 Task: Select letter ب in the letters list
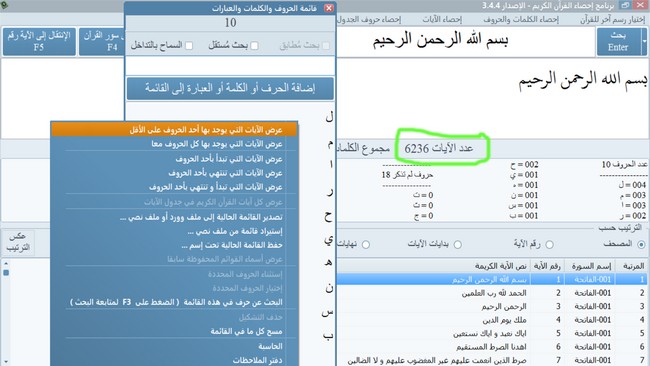coord(328,335)
